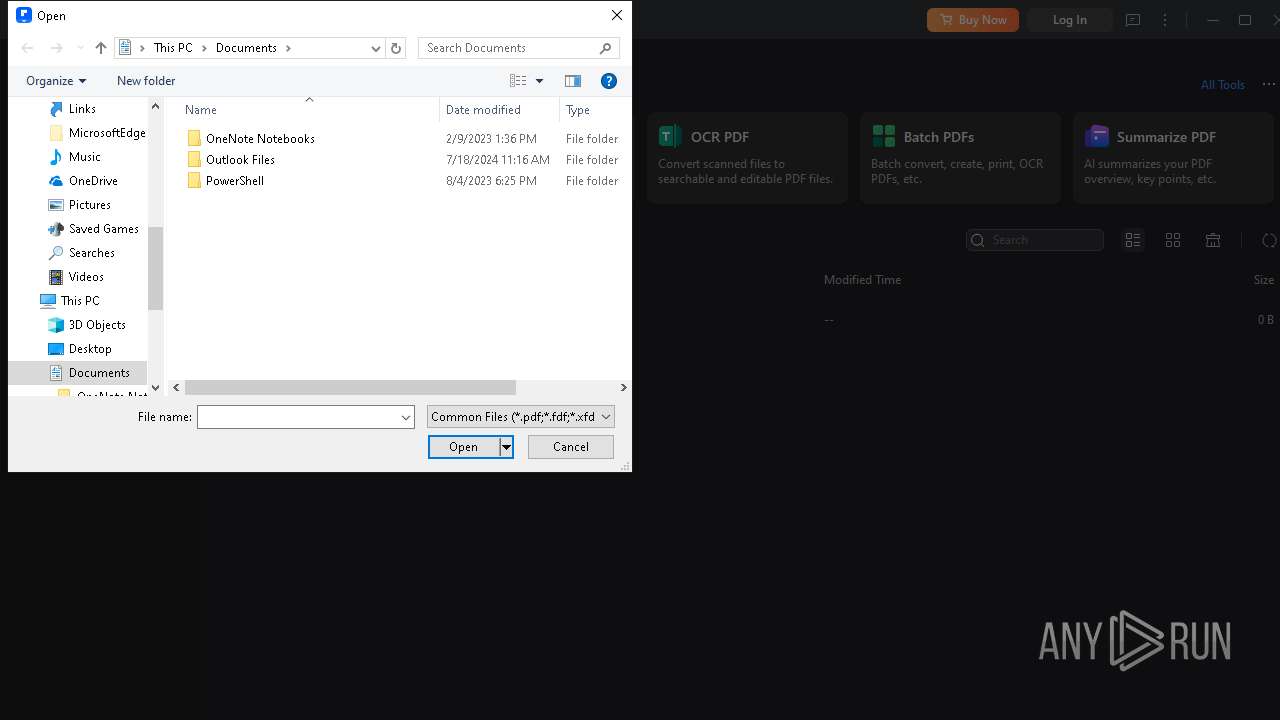
Task: Toggle the preview pane
Action: point(573,81)
